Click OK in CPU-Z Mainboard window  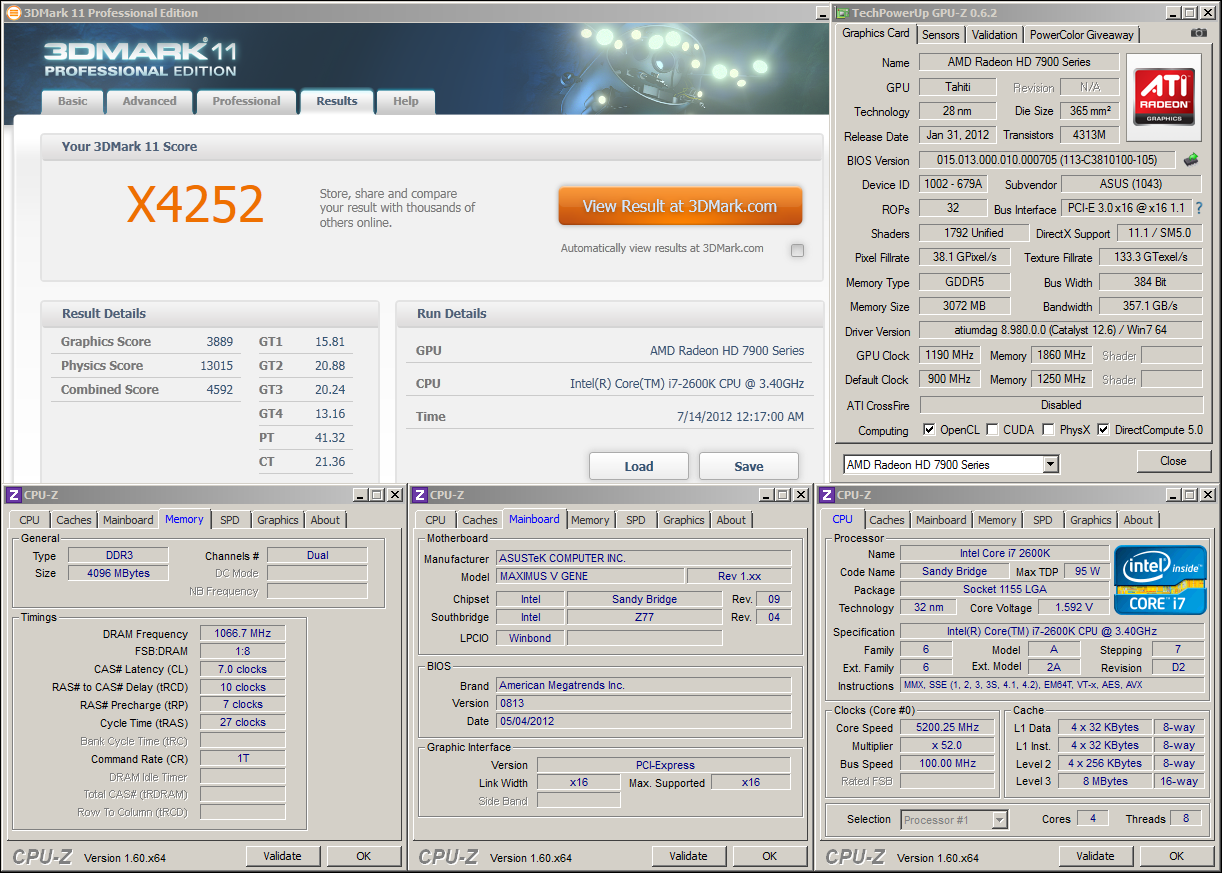click(770, 856)
